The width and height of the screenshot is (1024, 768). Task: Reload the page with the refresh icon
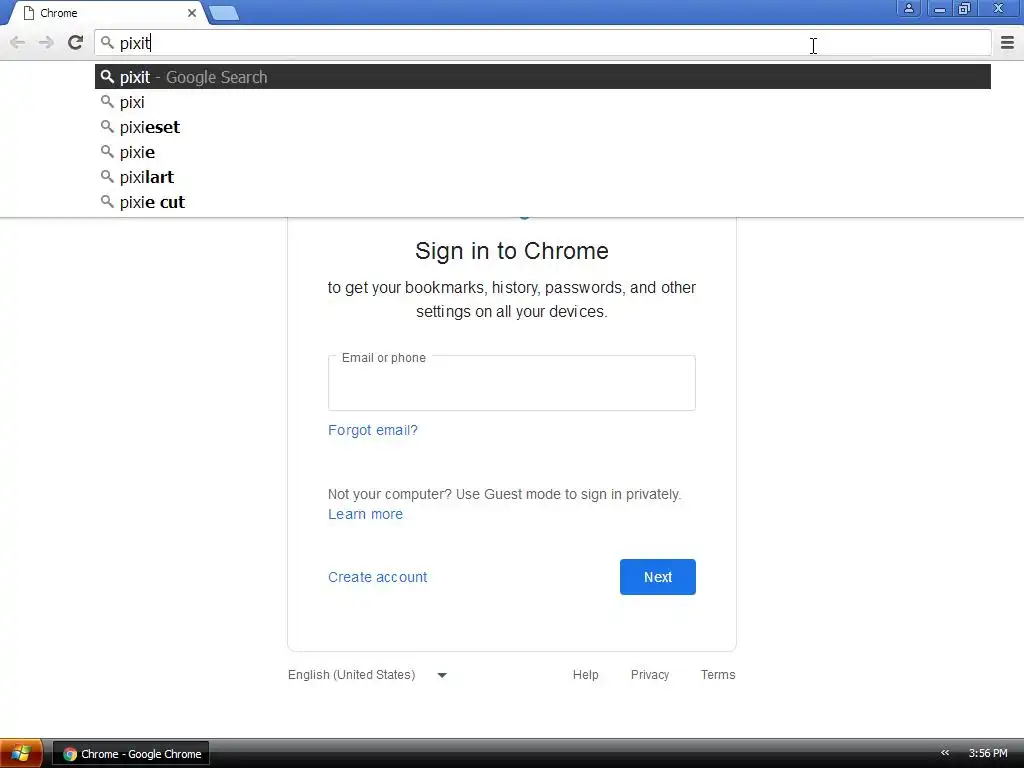click(76, 42)
